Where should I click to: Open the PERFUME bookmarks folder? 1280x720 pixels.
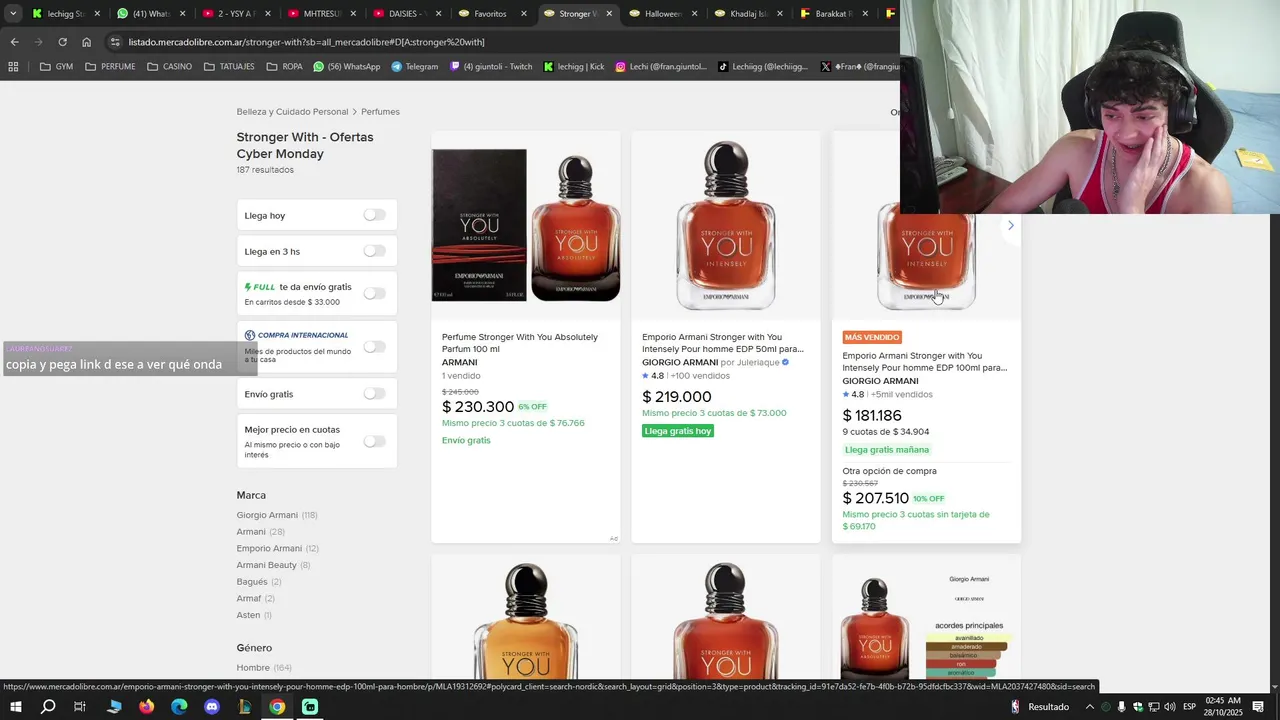pyautogui.click(x=110, y=67)
